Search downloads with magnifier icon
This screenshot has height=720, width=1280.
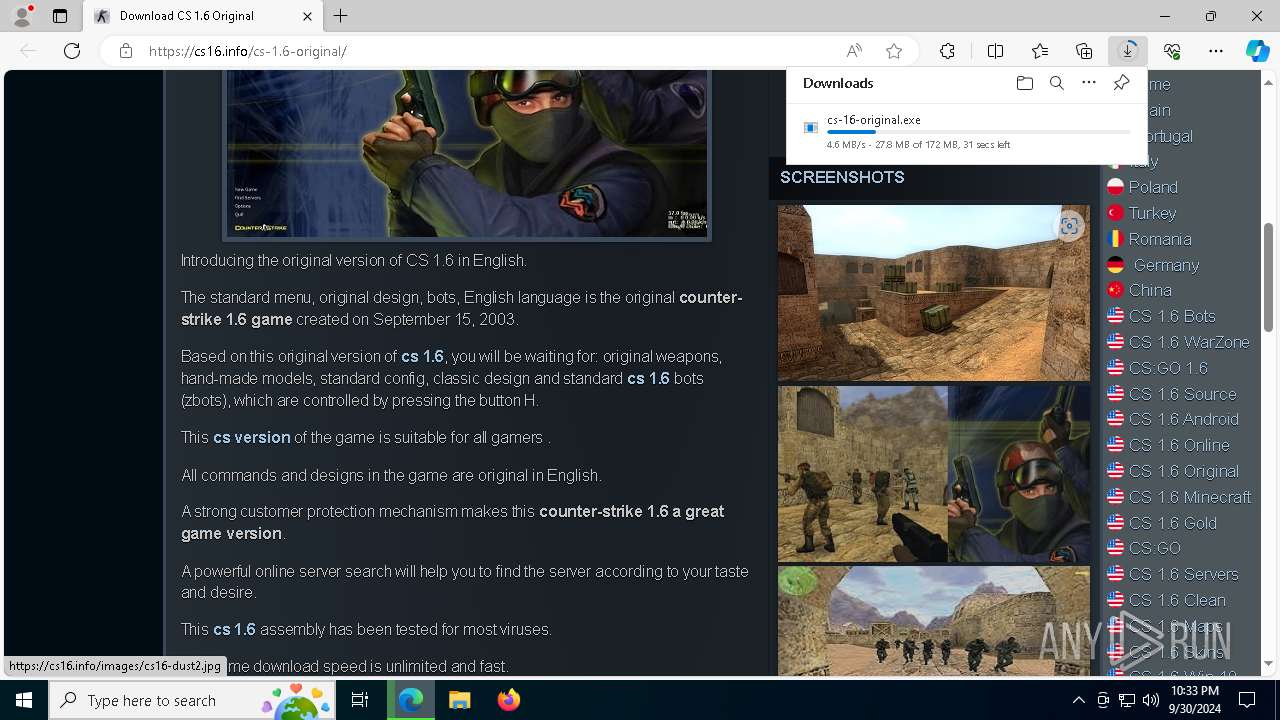[1057, 83]
